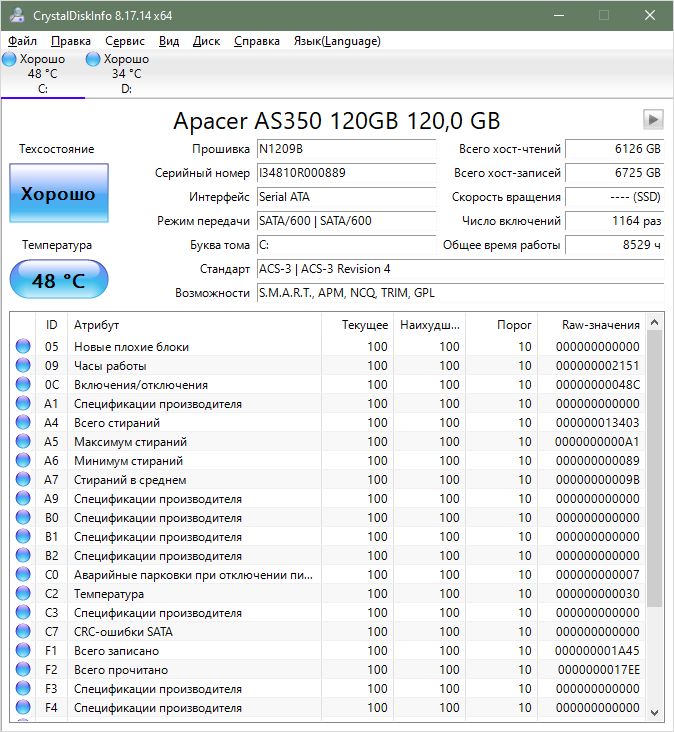Click the total host reads value 6126 GB
674x732 pixels.
click(x=615, y=149)
